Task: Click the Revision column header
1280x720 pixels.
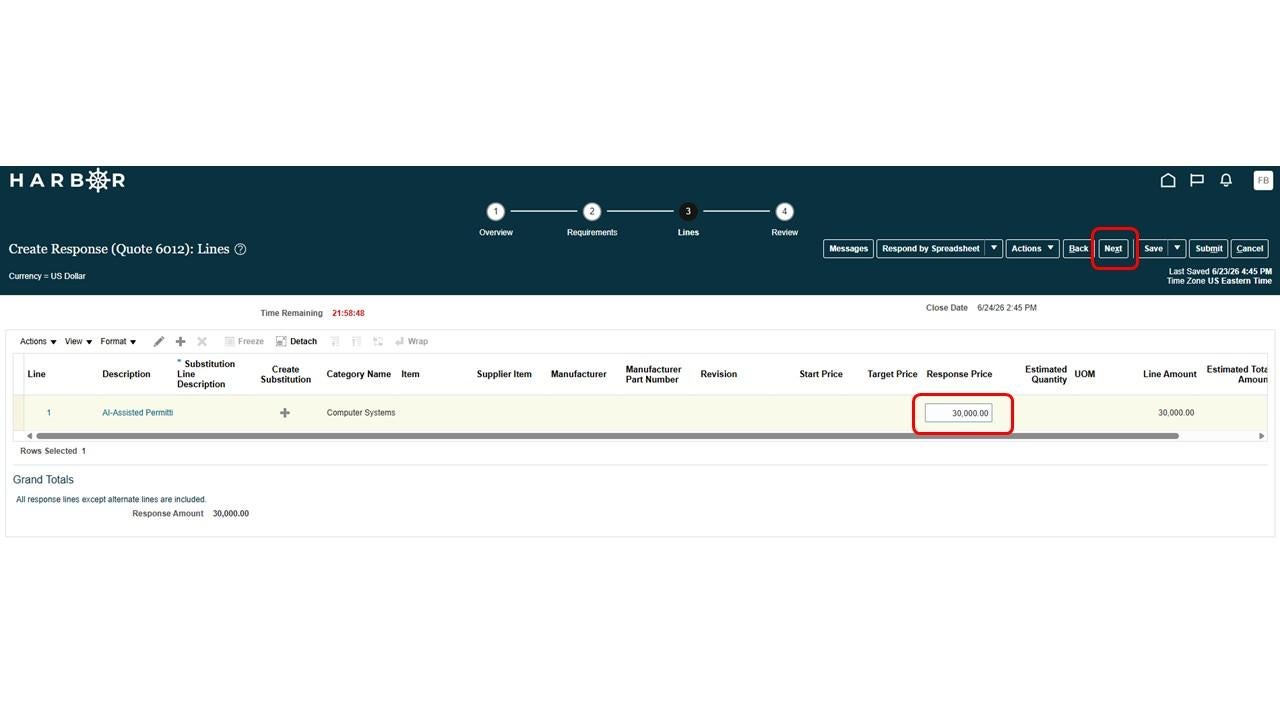Action: pos(719,374)
